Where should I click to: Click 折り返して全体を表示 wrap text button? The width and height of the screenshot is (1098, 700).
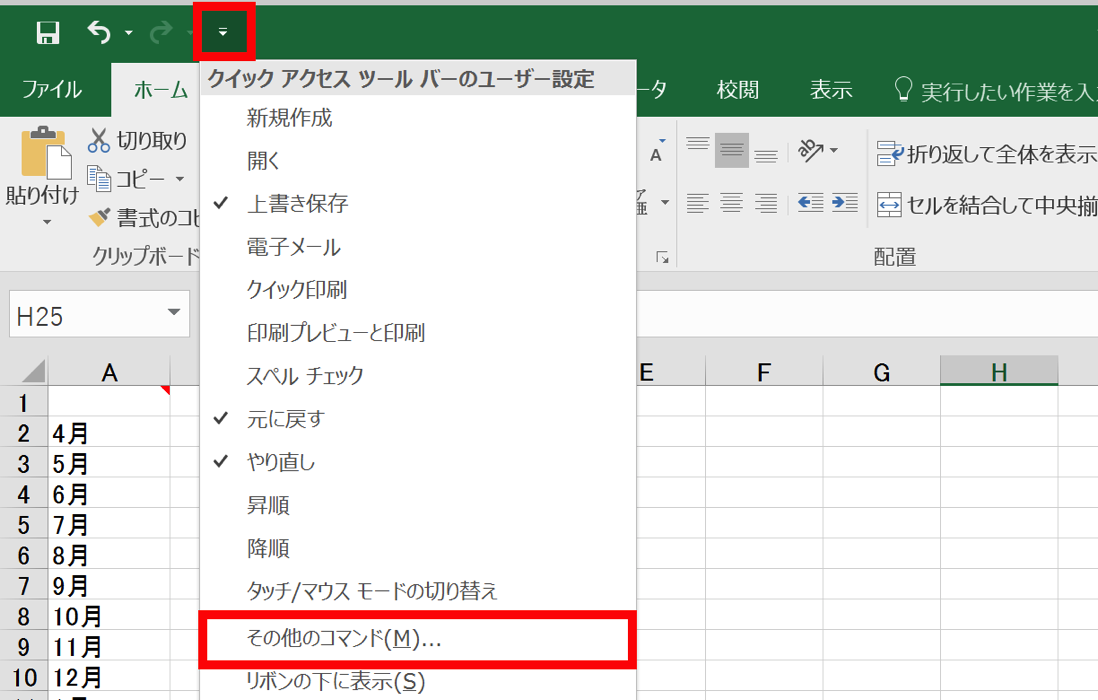[x=987, y=154]
